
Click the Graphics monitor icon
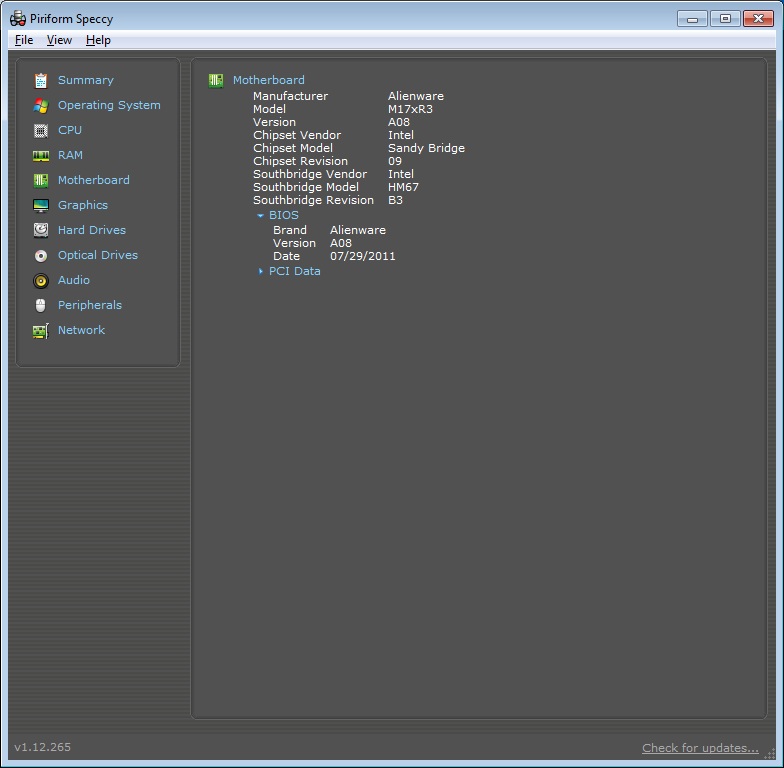40,206
